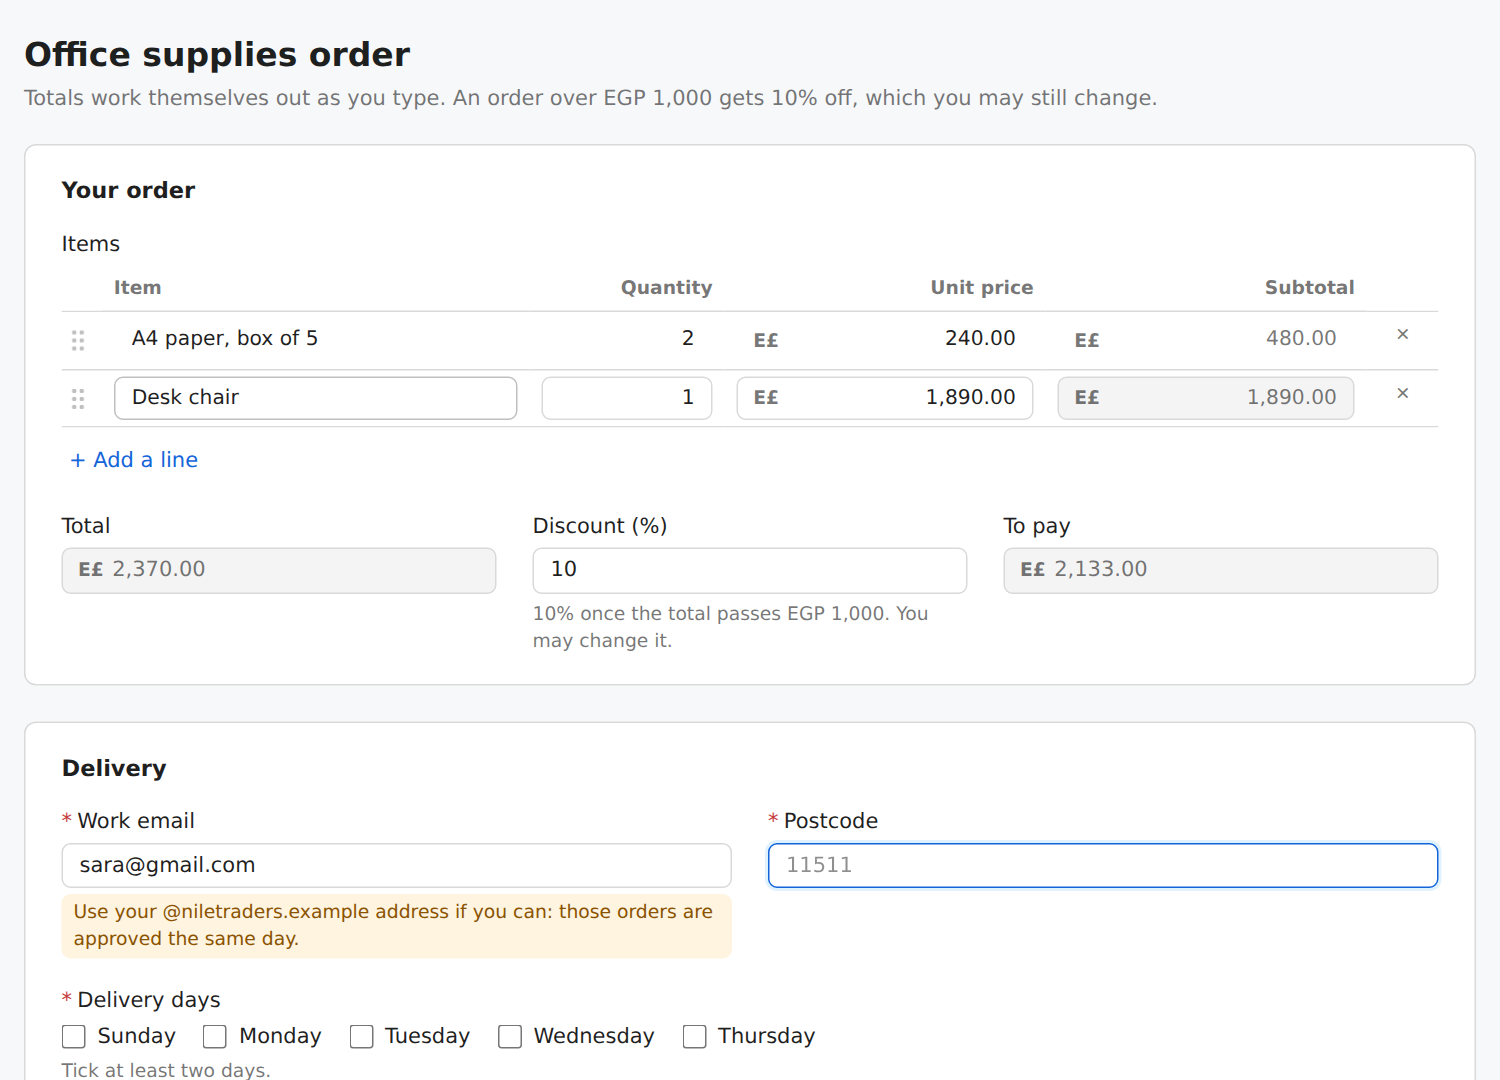The height and width of the screenshot is (1080, 1500).
Task: Select the Subtotal column header
Action: pos(1309,288)
